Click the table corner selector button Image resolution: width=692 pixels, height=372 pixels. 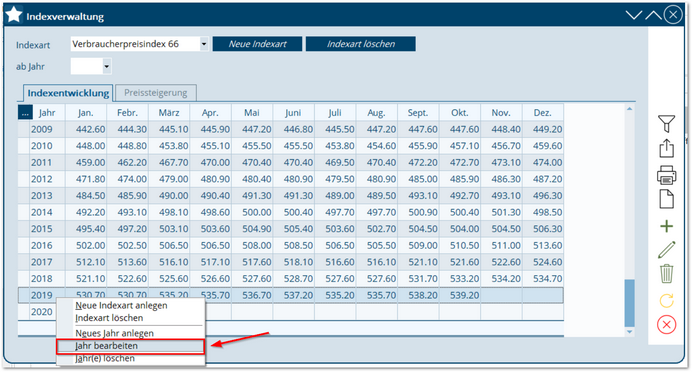click(25, 113)
